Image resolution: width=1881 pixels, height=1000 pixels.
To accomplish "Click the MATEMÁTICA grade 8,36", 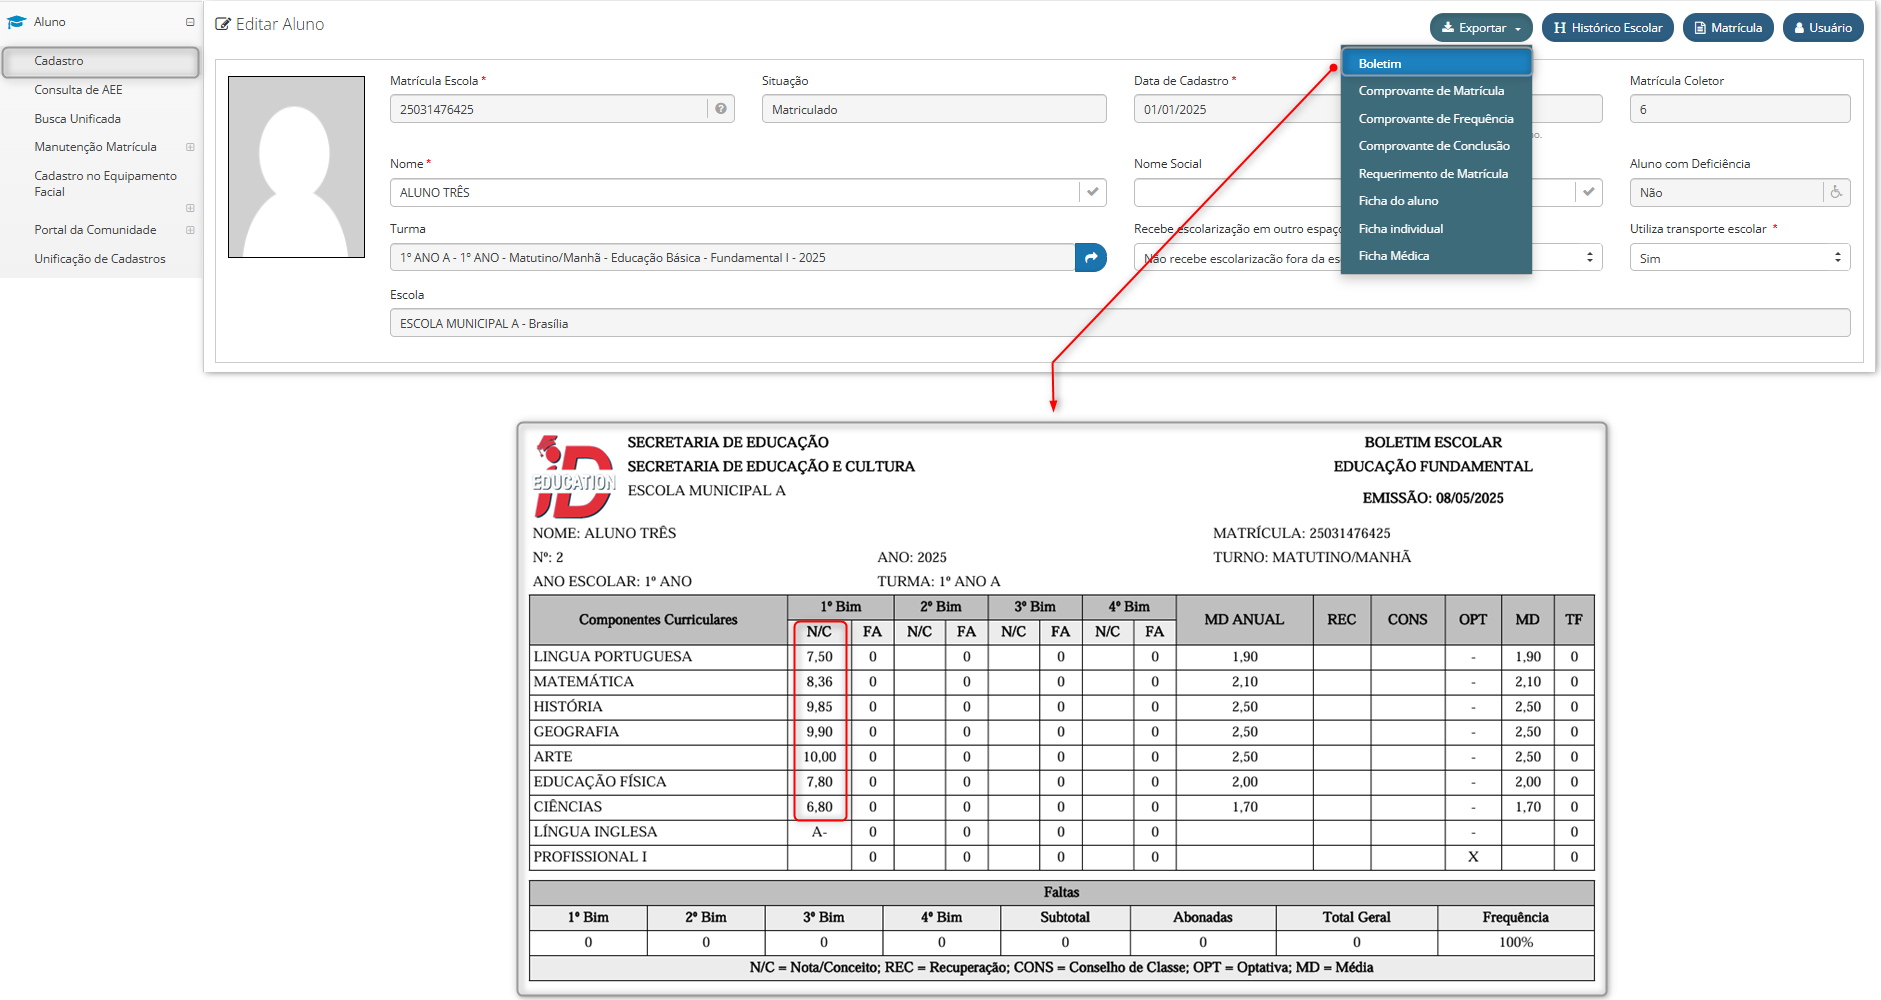I will pyautogui.click(x=820, y=682).
